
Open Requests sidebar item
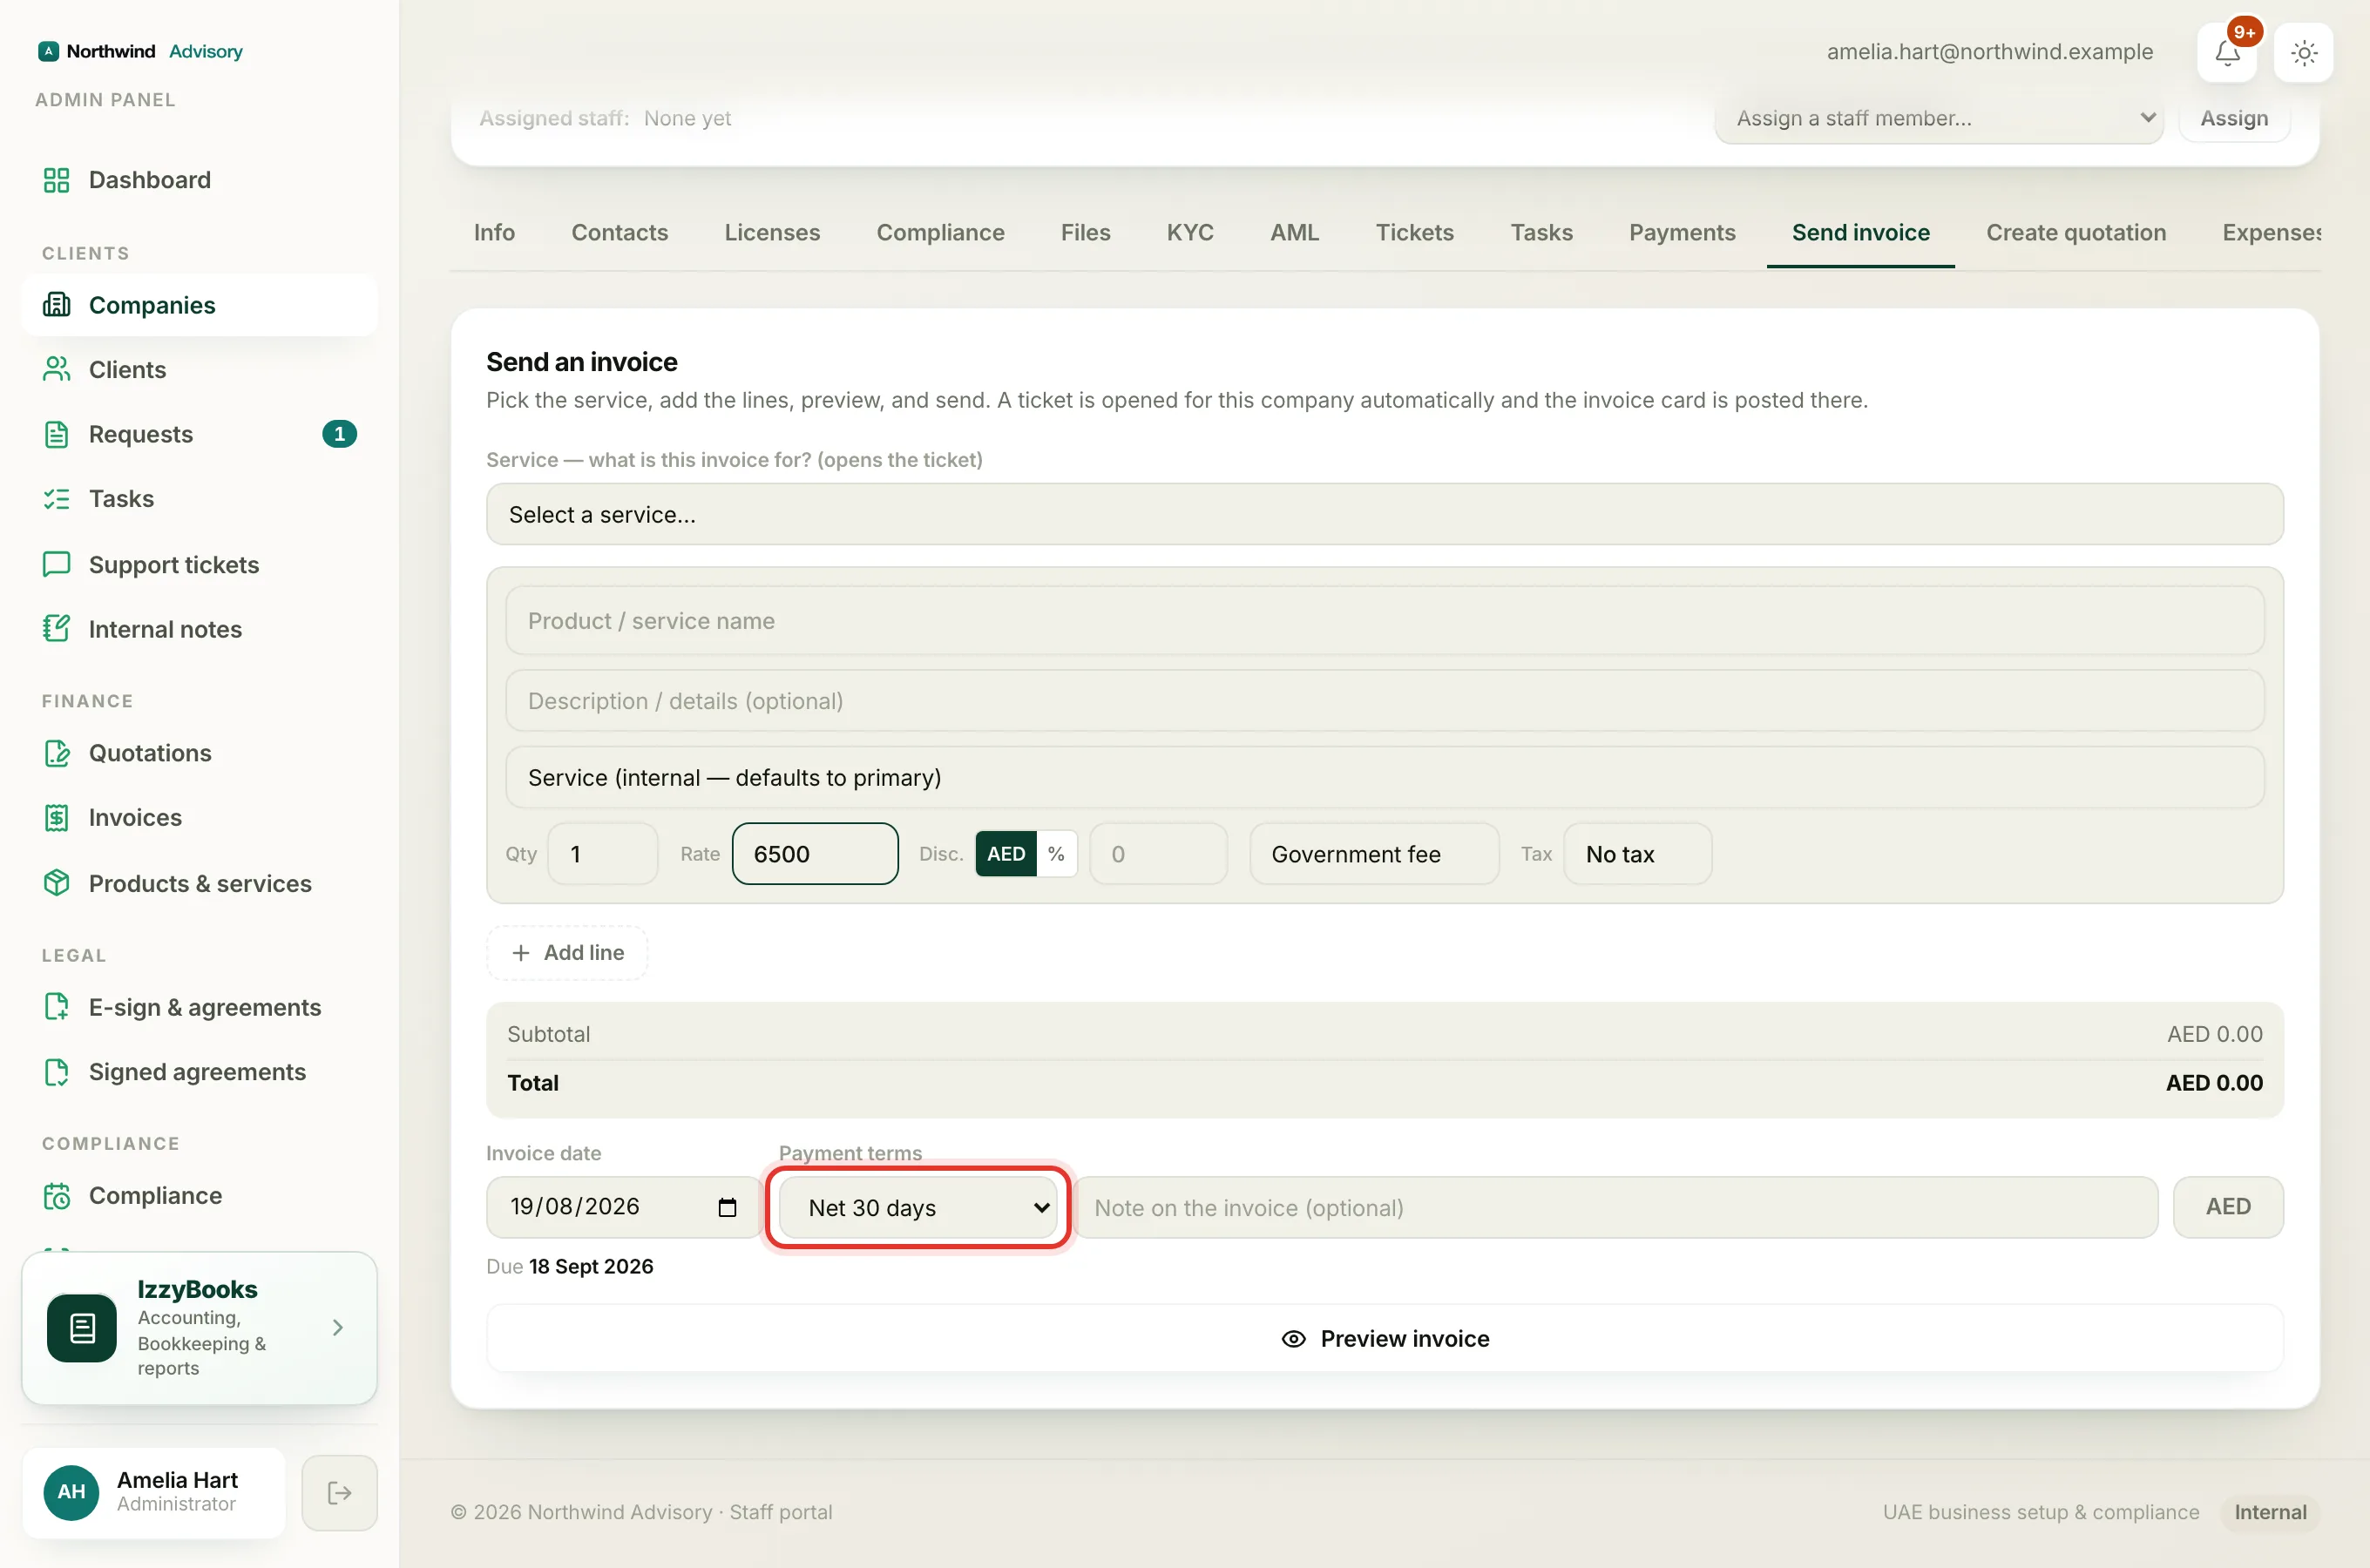(x=199, y=434)
